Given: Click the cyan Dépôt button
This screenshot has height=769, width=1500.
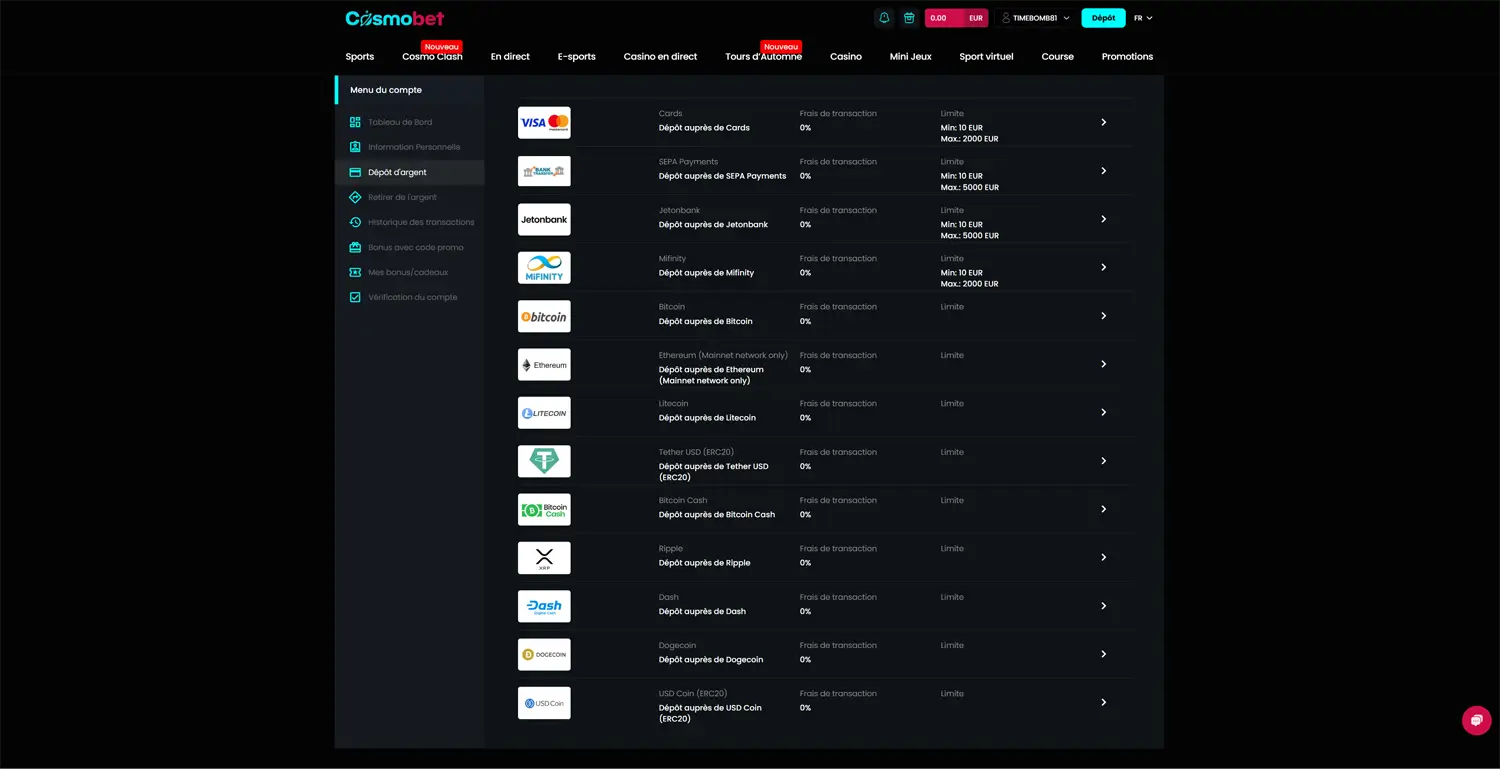Looking at the screenshot, I should point(1103,18).
